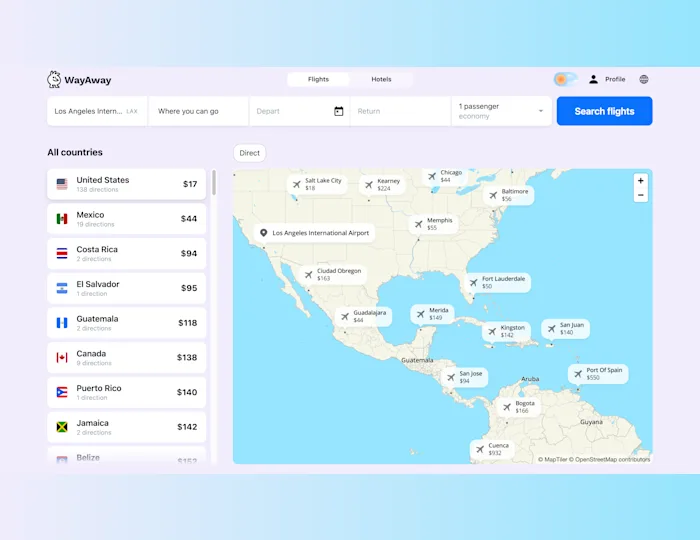Select Jamaica $142 country card
The height and width of the screenshot is (540, 700).
click(x=126, y=427)
